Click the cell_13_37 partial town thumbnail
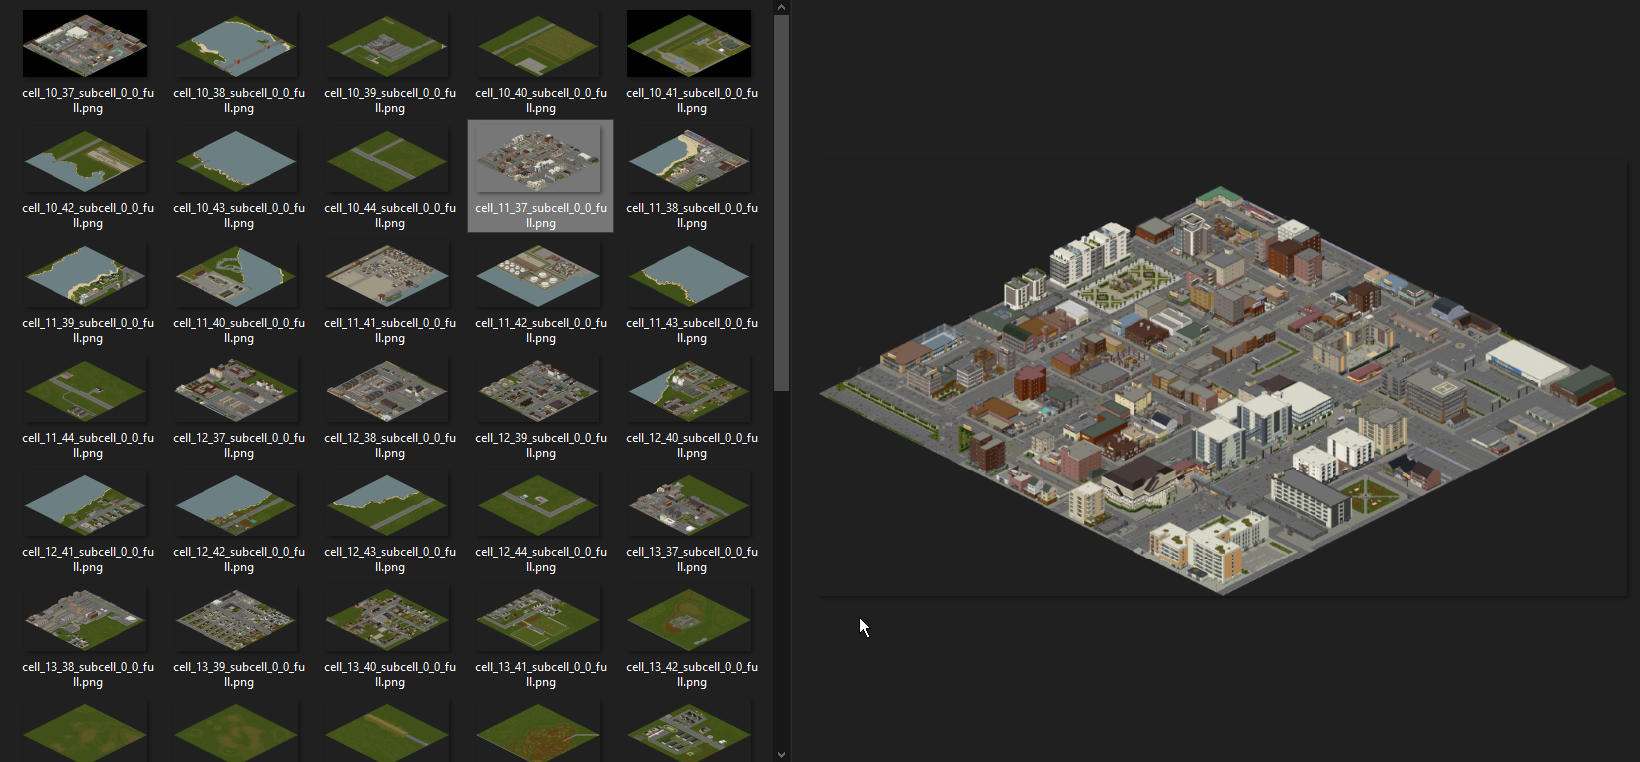The height and width of the screenshot is (762, 1640). pyautogui.click(x=689, y=504)
